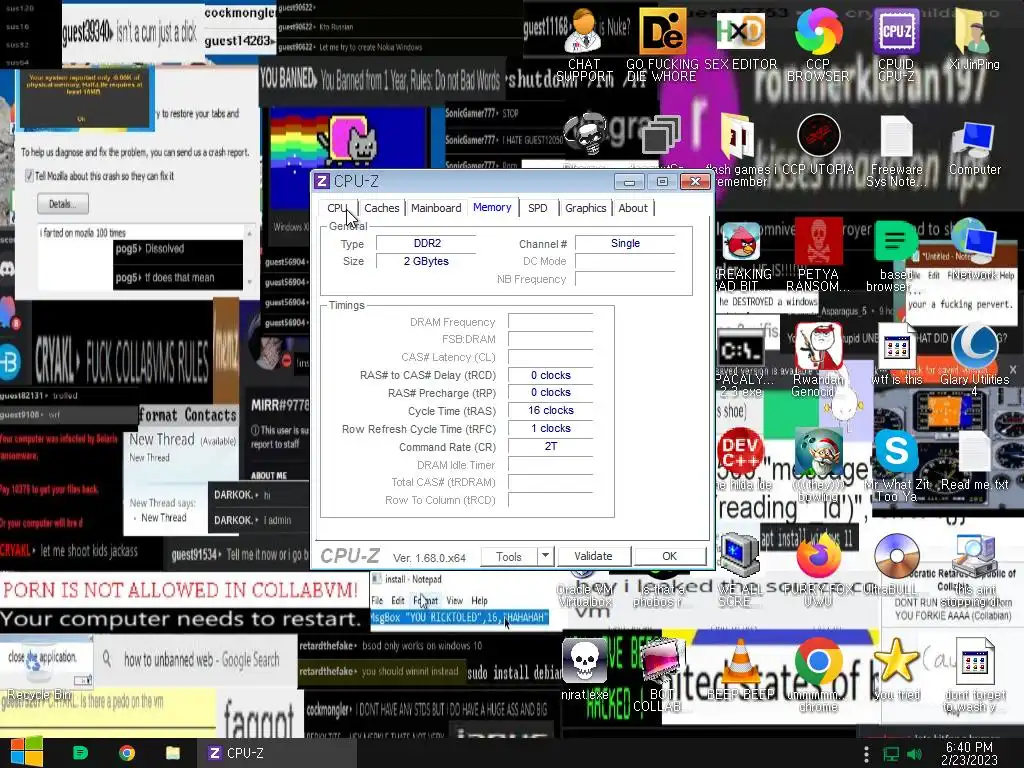
Task: Open the BOT COLLAB desktop icon
Action: pos(661,661)
